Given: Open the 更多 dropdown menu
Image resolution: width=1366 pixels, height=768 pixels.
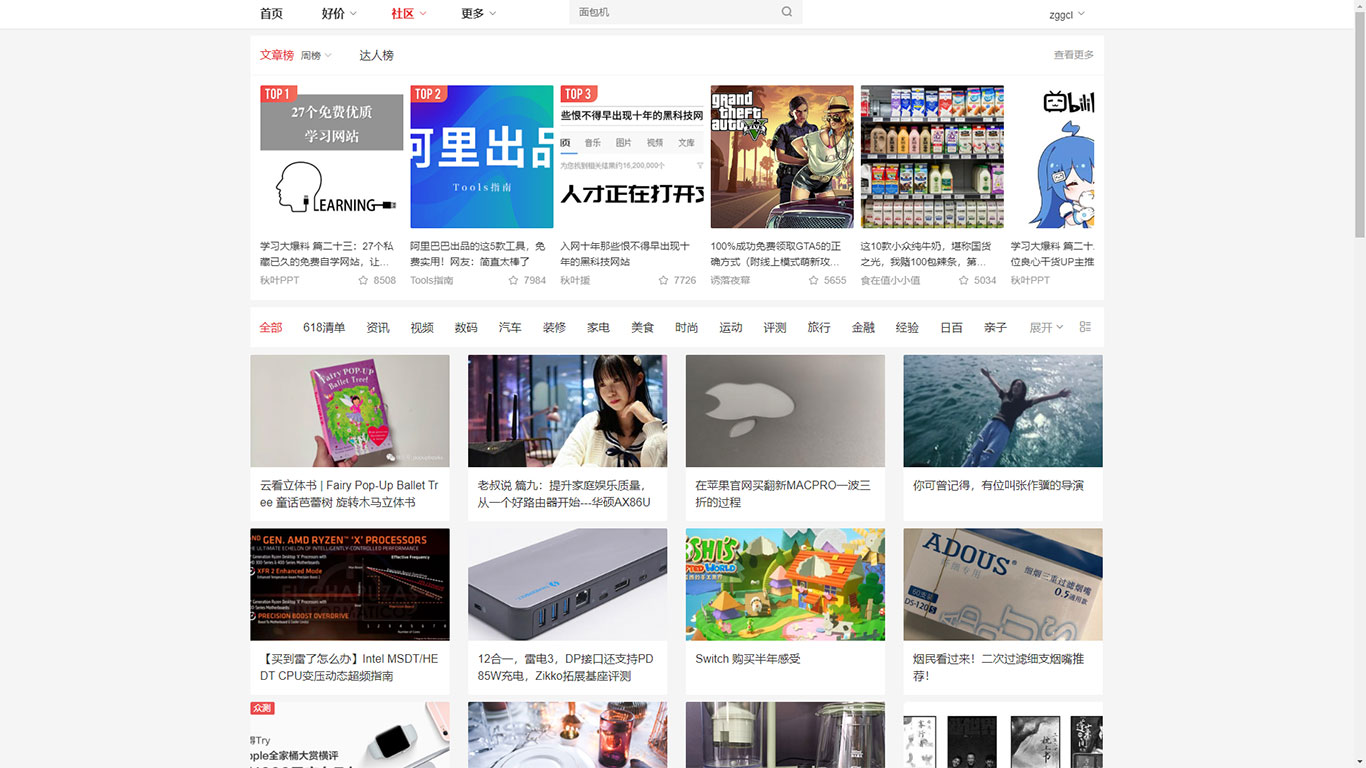Looking at the screenshot, I should pyautogui.click(x=478, y=13).
